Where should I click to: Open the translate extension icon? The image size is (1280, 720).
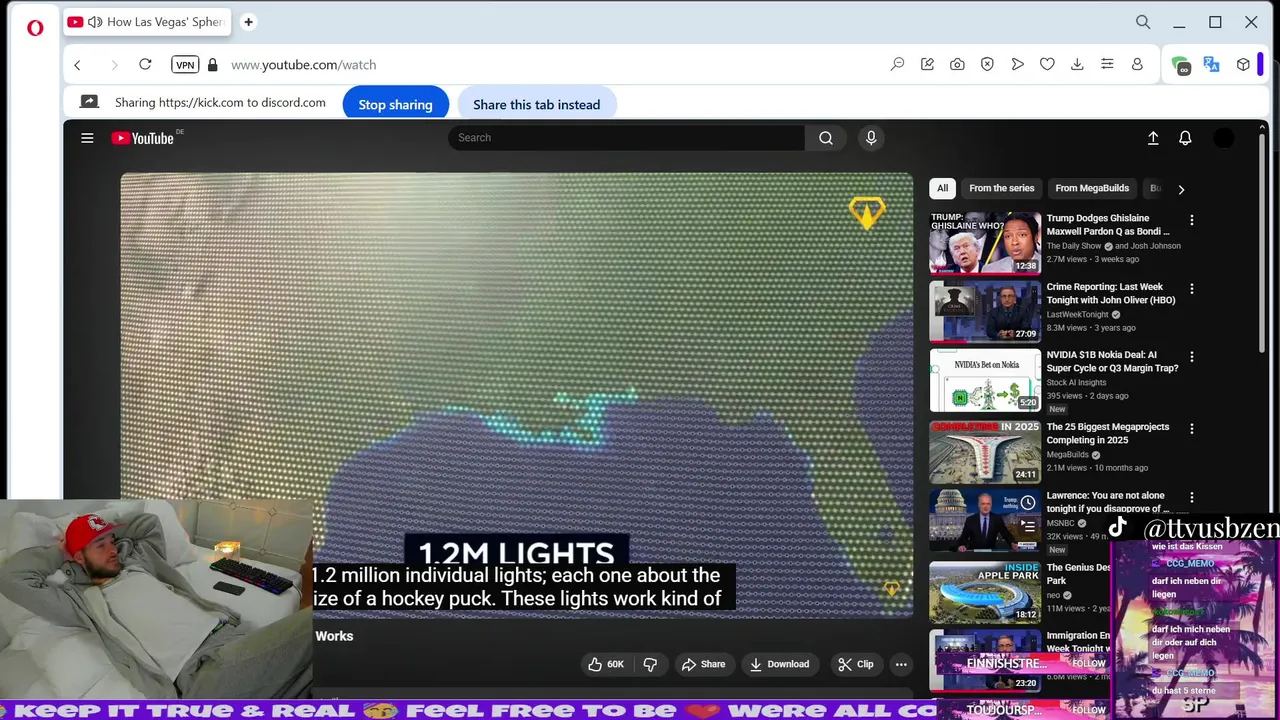(x=1211, y=64)
